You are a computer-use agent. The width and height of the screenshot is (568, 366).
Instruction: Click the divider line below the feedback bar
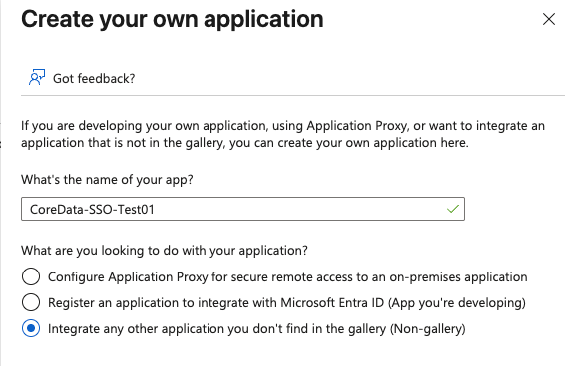pos(293,96)
